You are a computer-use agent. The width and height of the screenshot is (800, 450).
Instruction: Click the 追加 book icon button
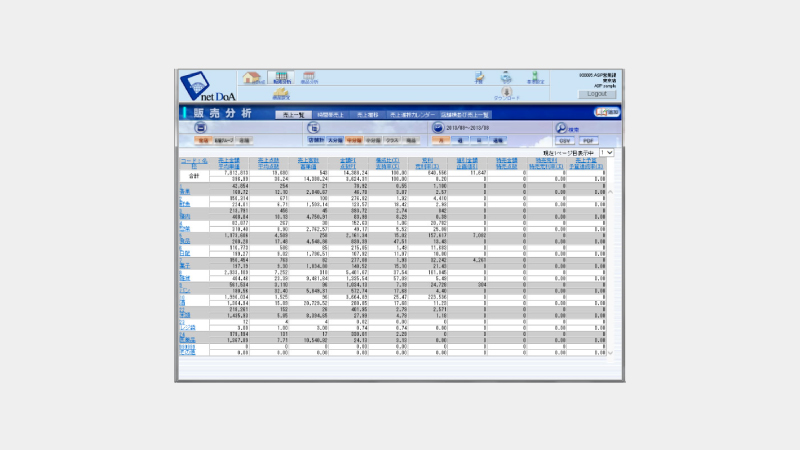pos(607,112)
